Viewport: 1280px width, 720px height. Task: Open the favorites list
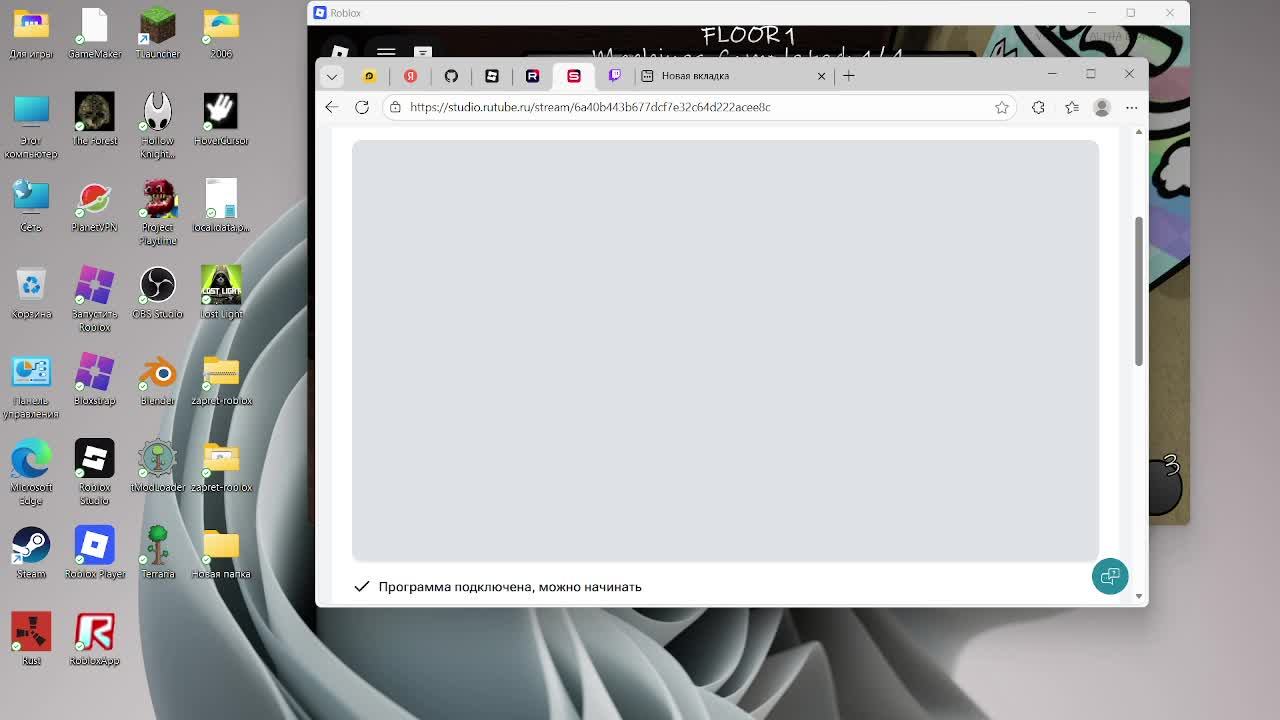click(x=1072, y=107)
